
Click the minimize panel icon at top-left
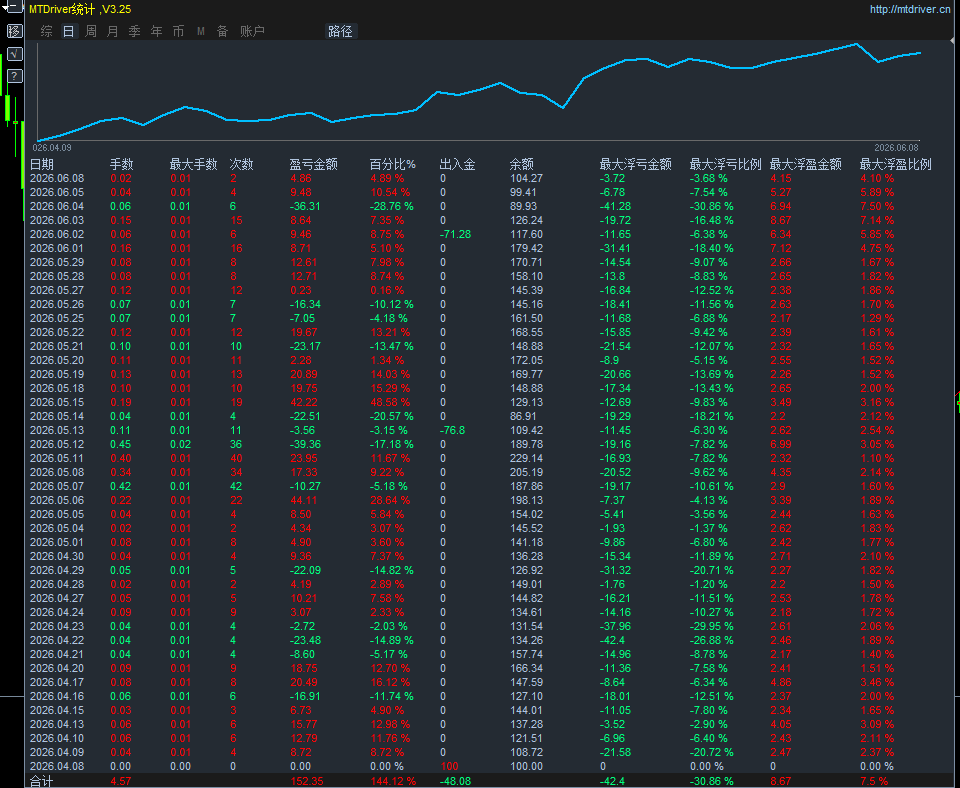point(14,8)
